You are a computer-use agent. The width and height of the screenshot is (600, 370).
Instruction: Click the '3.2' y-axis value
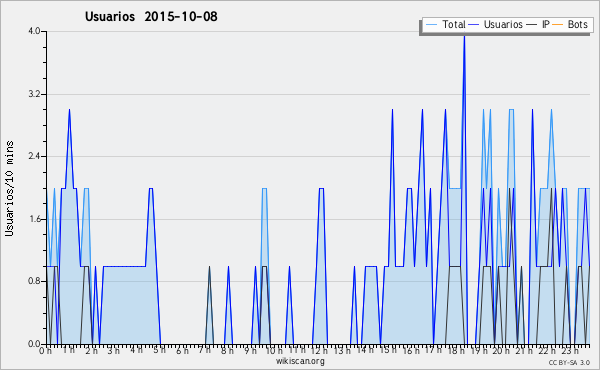coord(34,94)
